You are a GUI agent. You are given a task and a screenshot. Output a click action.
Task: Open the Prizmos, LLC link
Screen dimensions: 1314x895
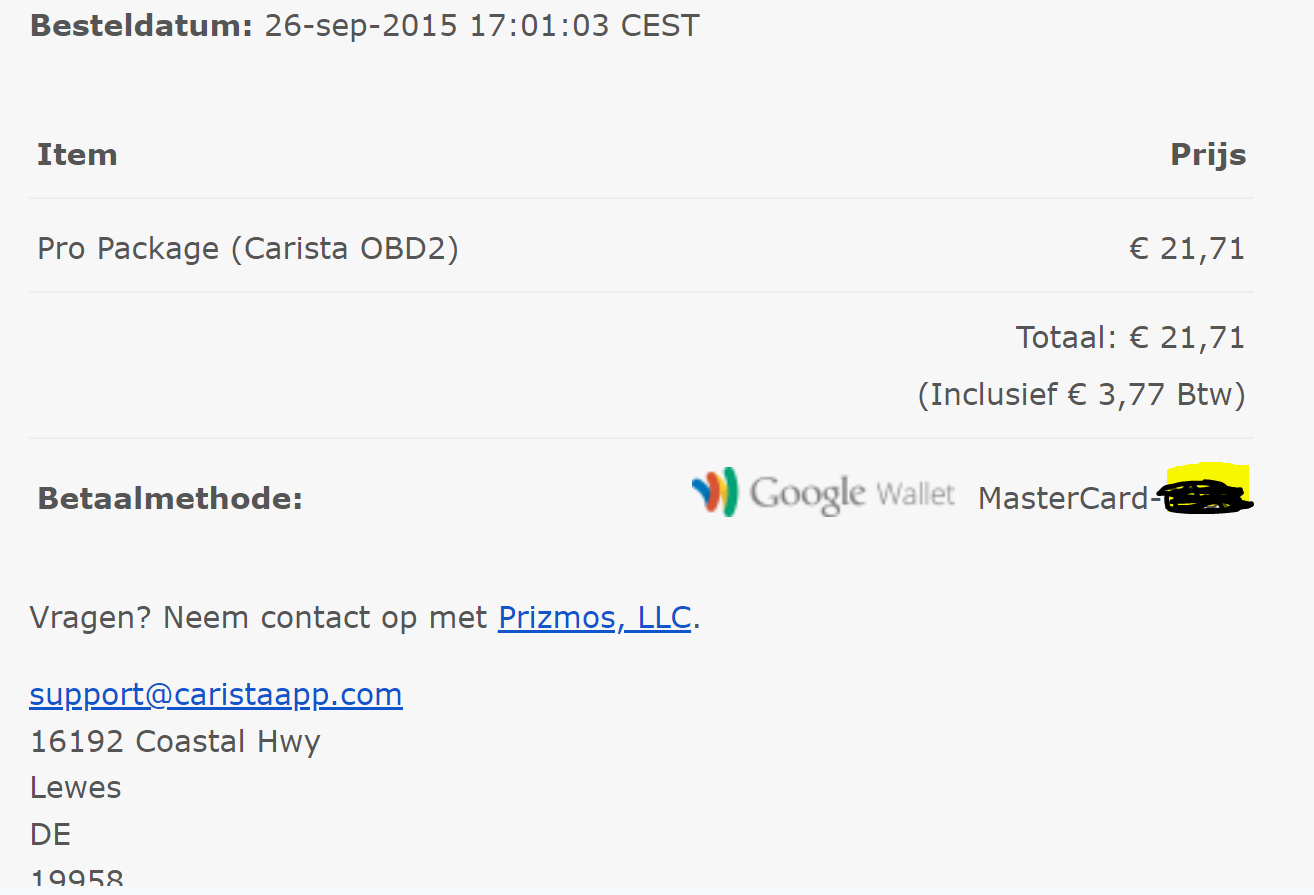[x=594, y=617]
